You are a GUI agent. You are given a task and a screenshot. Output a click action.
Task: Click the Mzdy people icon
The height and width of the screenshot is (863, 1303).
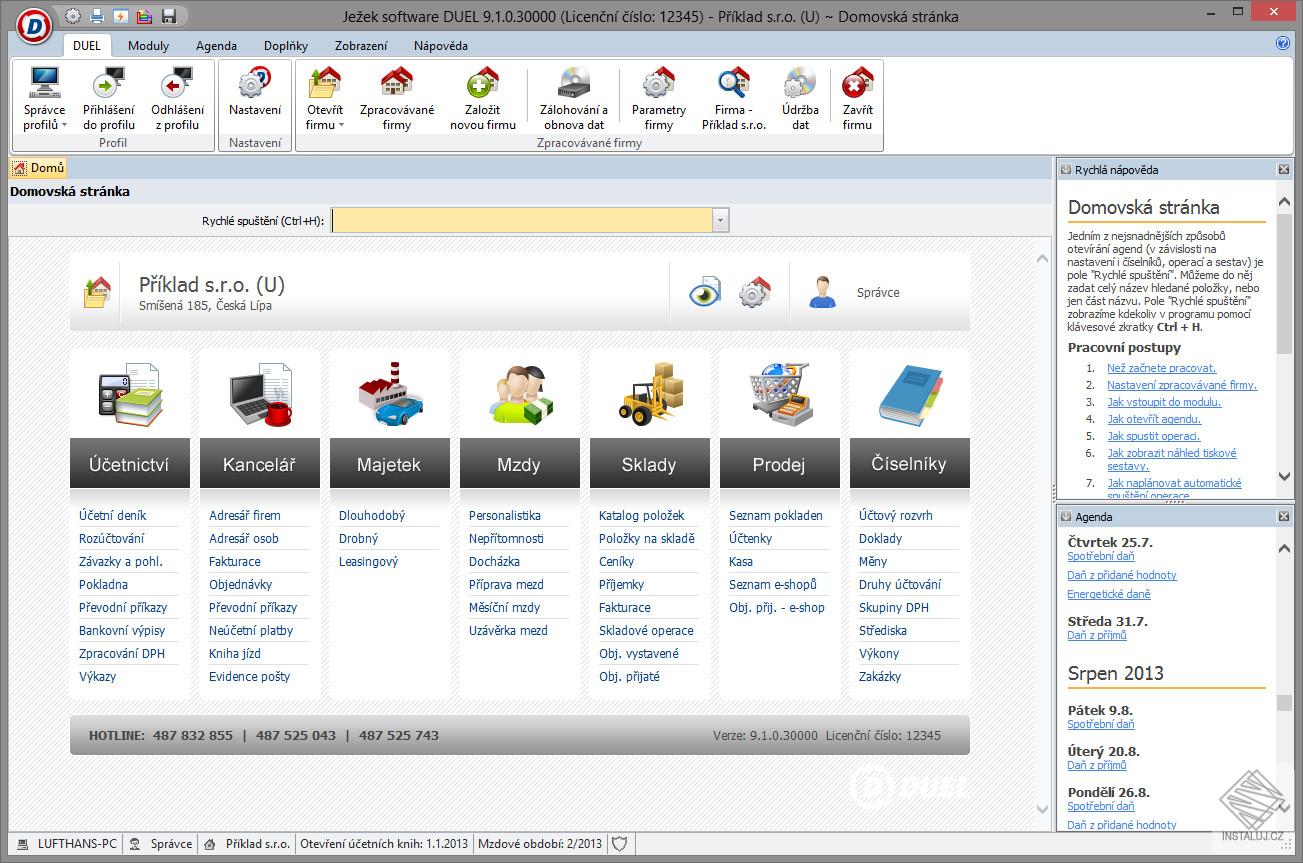pyautogui.click(x=520, y=395)
